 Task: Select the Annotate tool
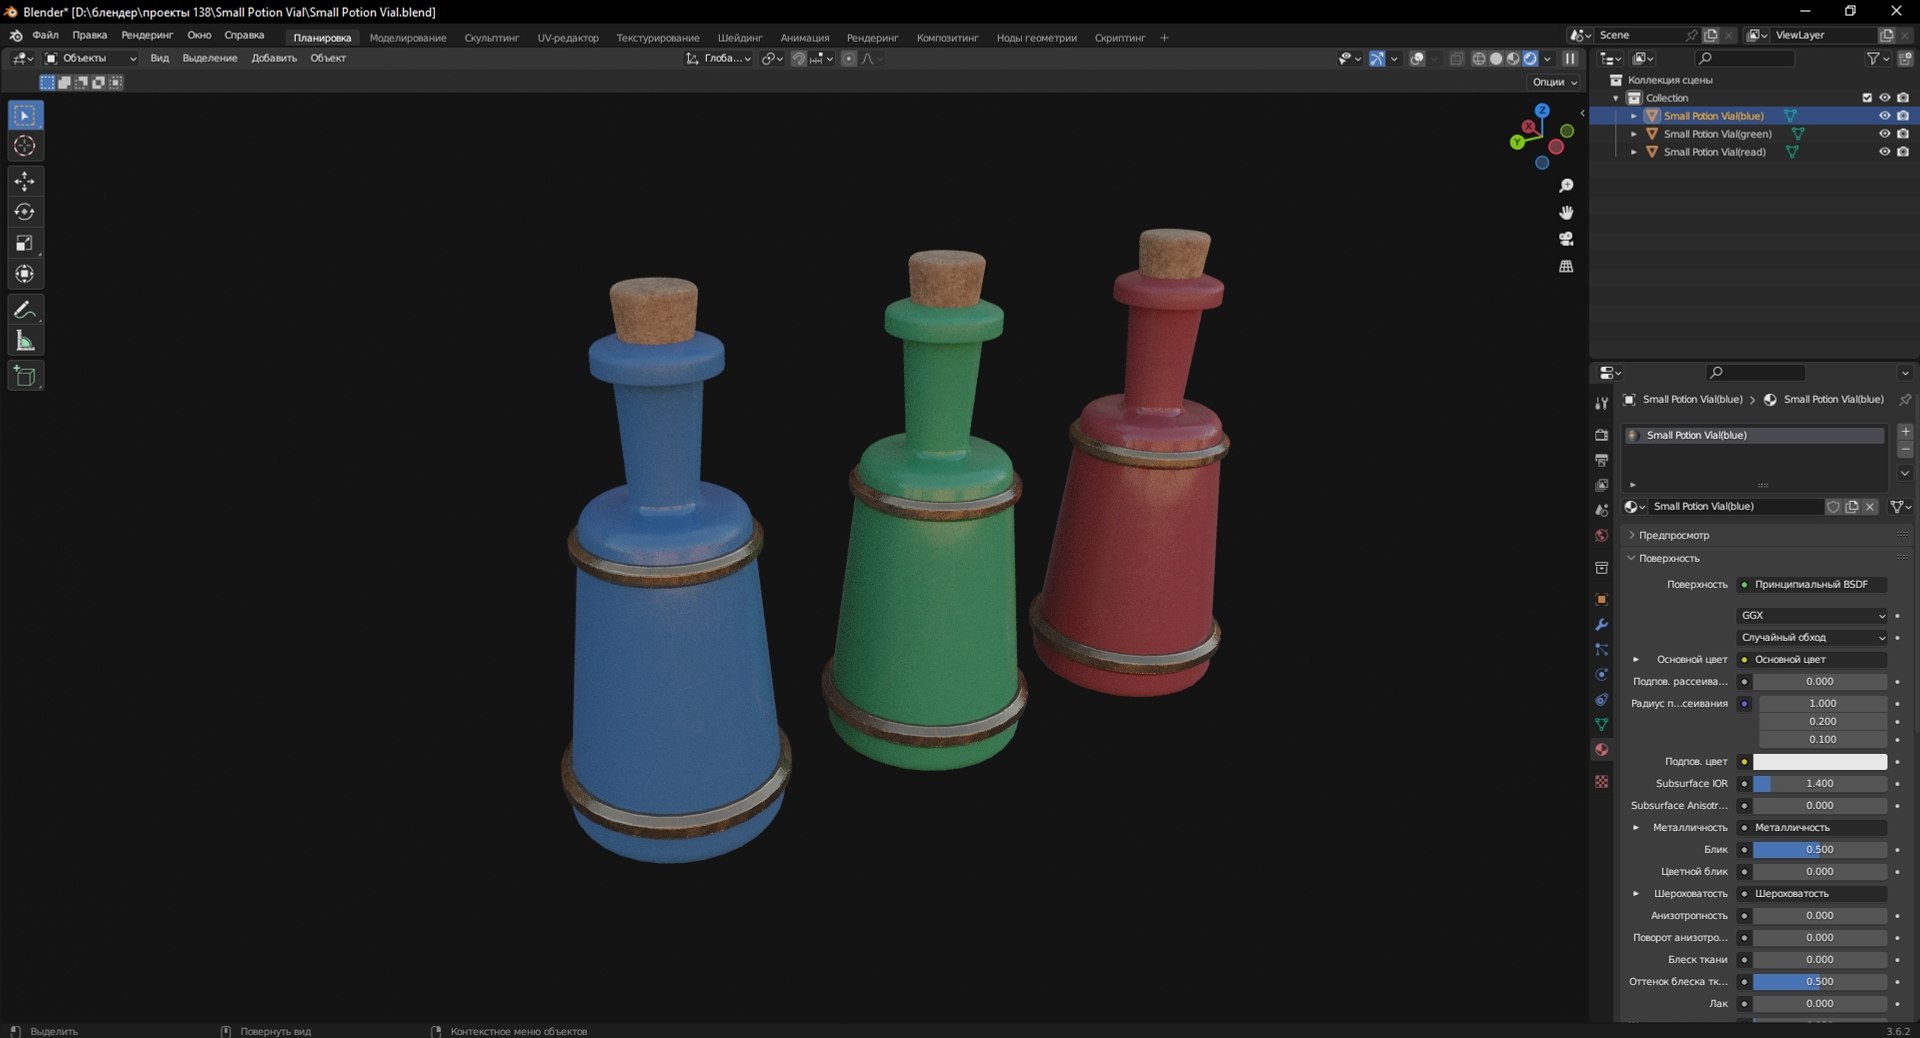(25, 310)
